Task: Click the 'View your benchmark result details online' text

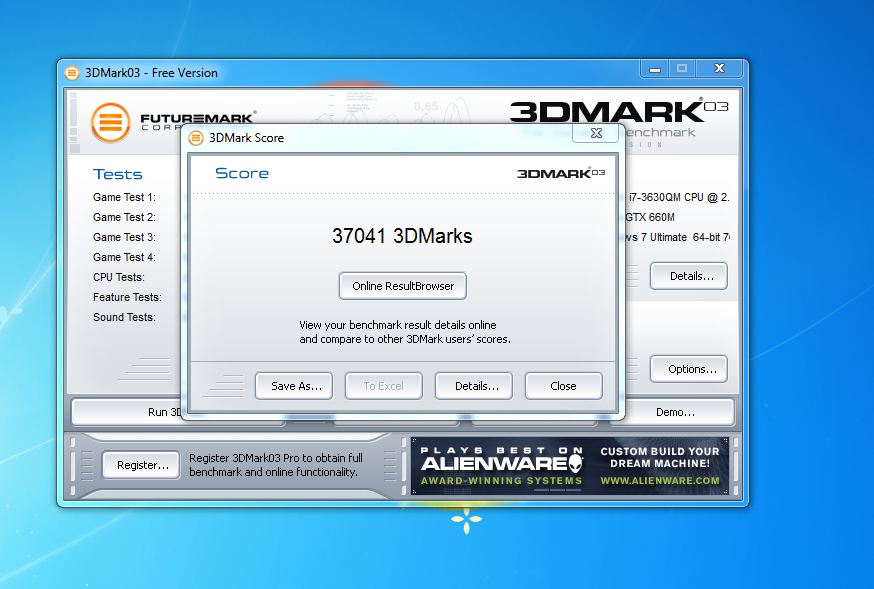Action: coord(397,325)
